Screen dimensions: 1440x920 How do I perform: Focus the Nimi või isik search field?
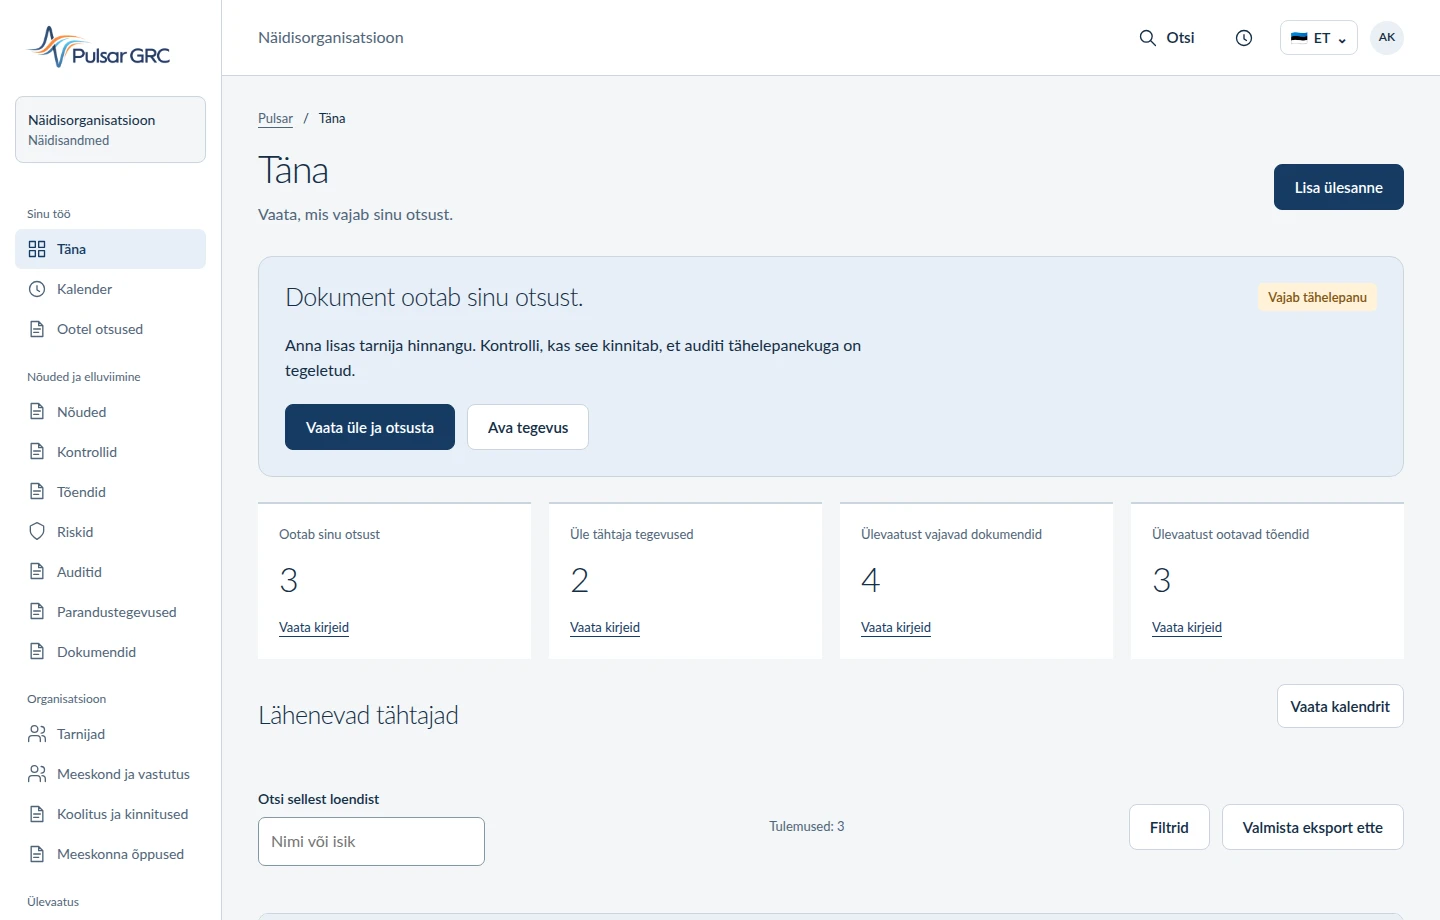[x=371, y=842]
